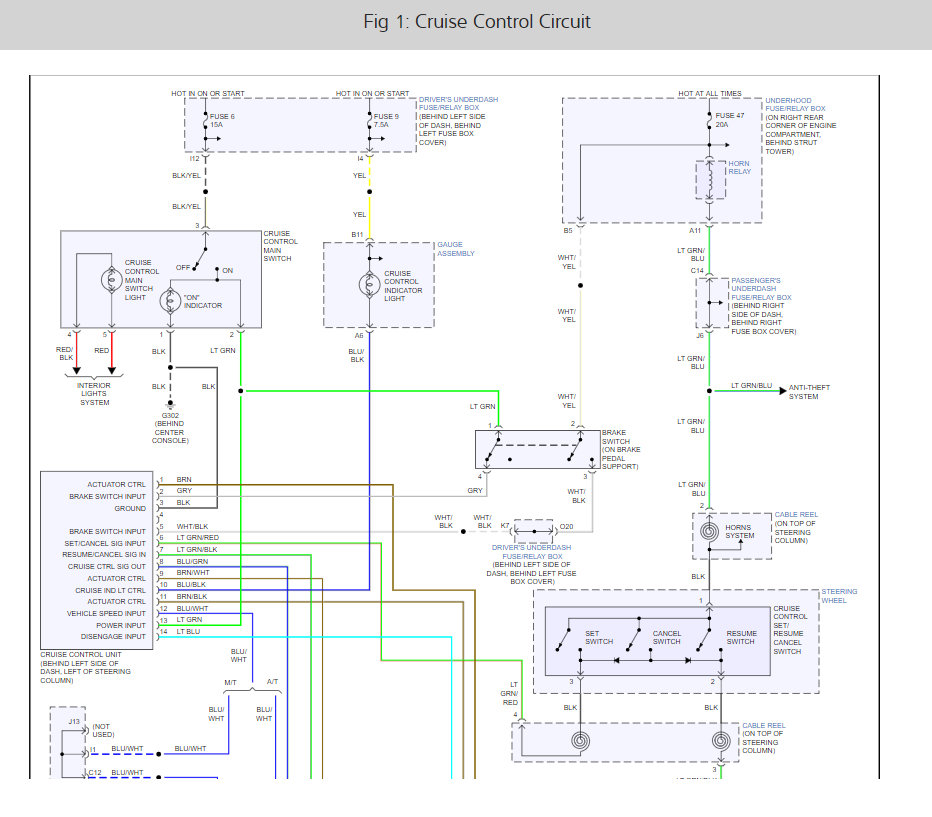Click the BRN wire label at pin 1

[x=184, y=480]
